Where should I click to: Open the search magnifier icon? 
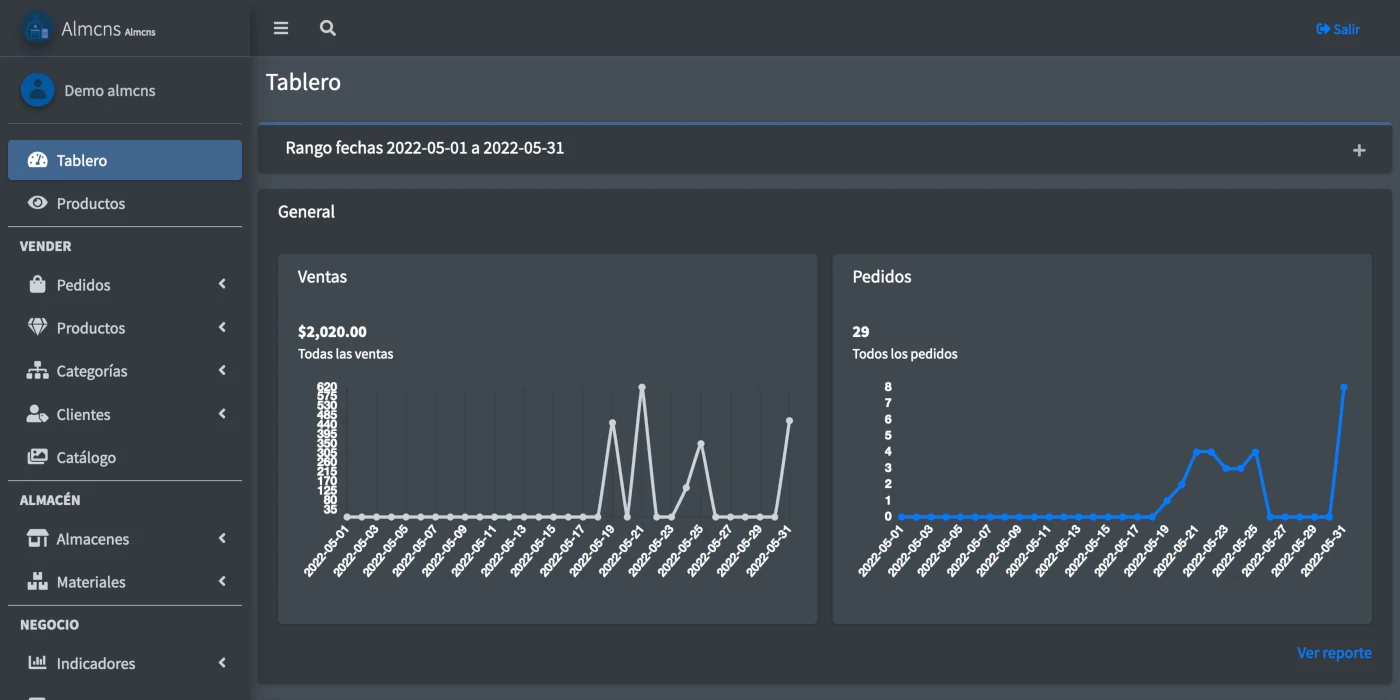coord(327,28)
